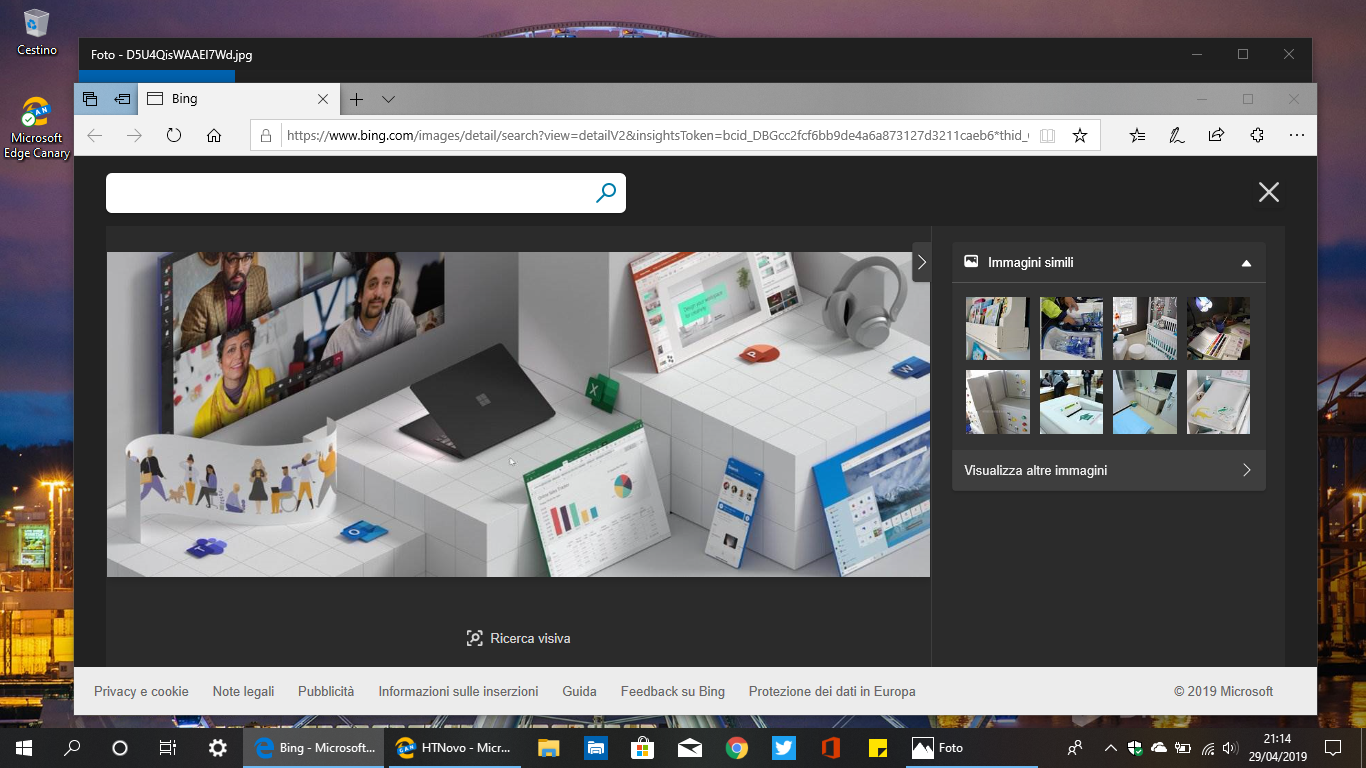Open the Share icon in Edge toolbar
1366x768 pixels.
click(x=1217, y=135)
